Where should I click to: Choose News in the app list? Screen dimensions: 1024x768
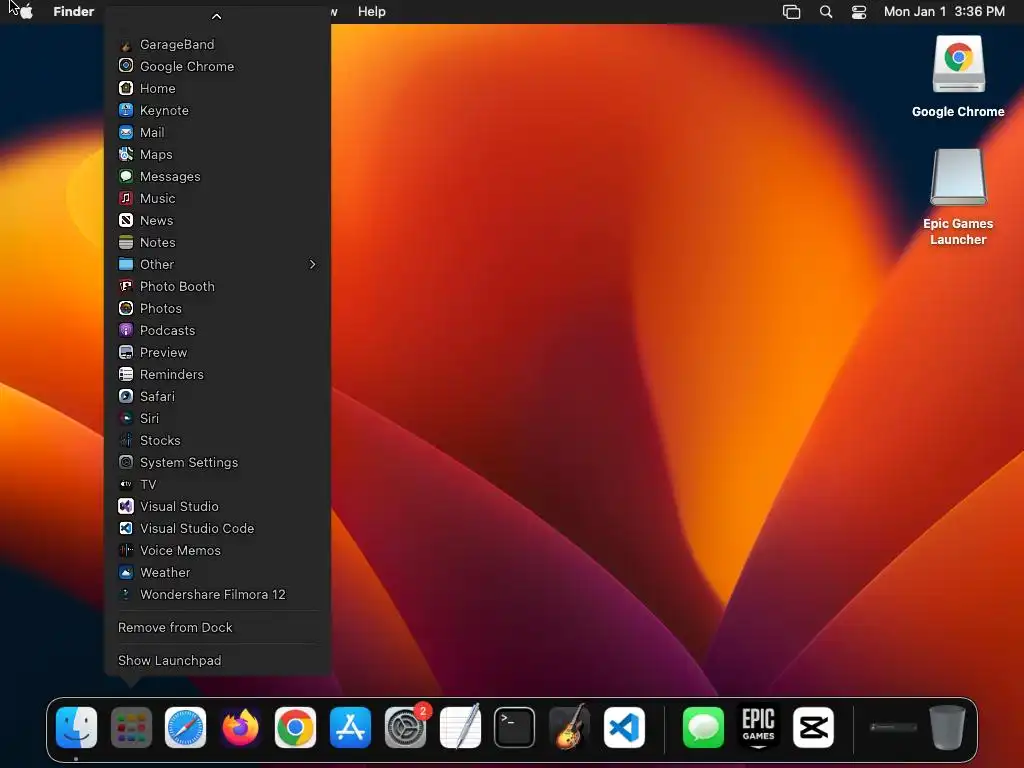217,221
